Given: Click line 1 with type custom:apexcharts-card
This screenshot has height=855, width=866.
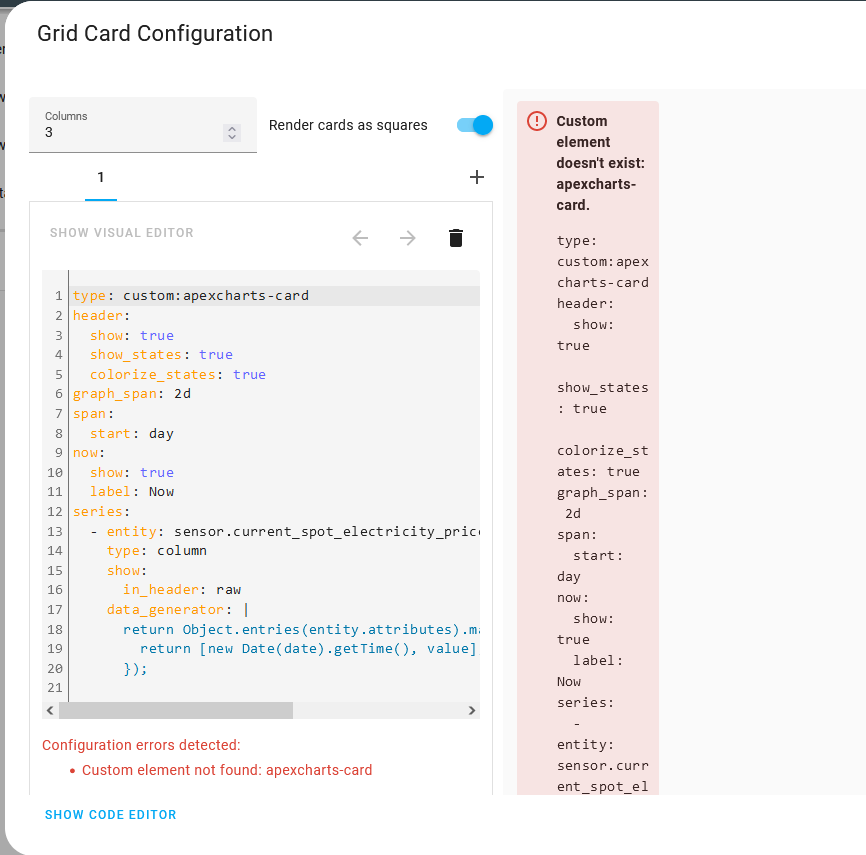Looking at the screenshot, I should point(276,295).
